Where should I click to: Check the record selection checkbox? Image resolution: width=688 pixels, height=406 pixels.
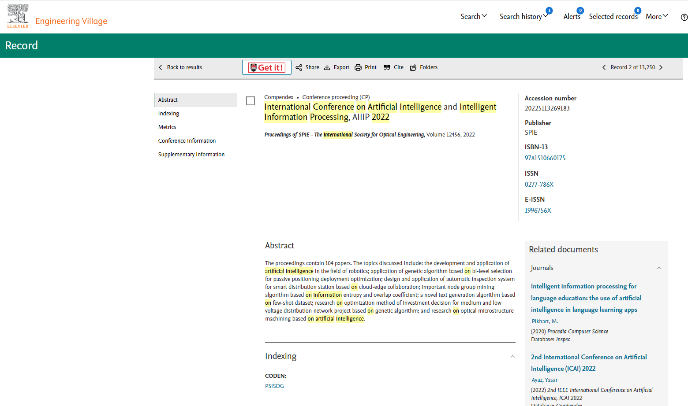[251, 101]
